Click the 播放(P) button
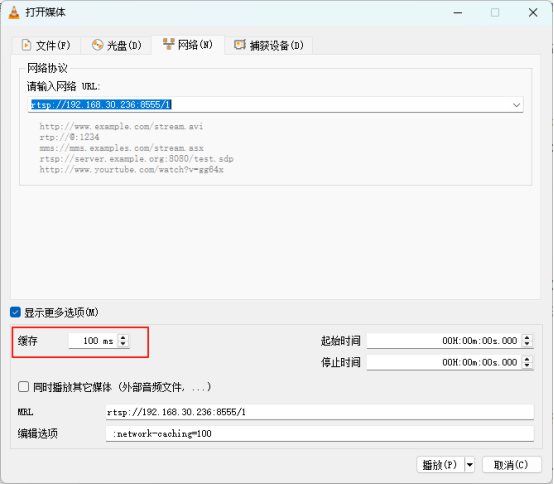 coord(440,465)
